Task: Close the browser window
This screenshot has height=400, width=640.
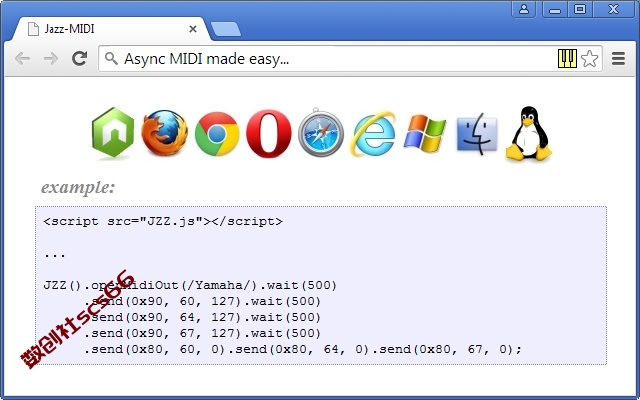Action: pyautogui.click(x=613, y=9)
